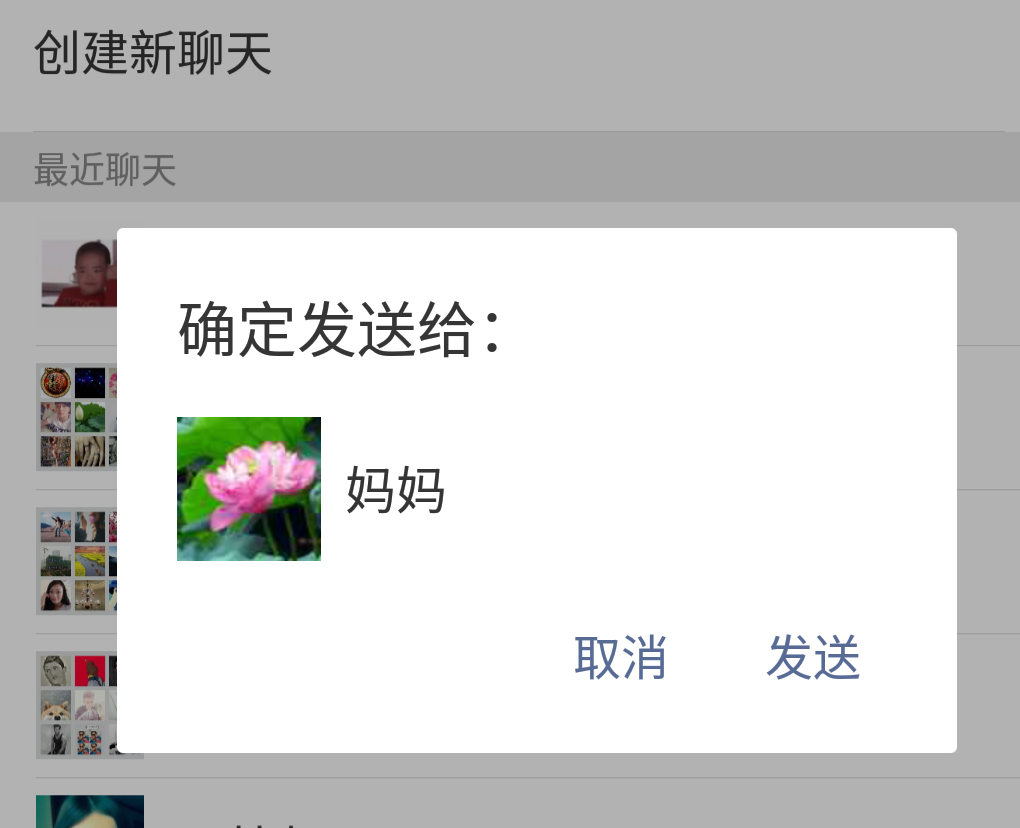The width and height of the screenshot is (1020, 828).
Task: Tap the red circular emblem tile in group avatar
Action: [x=56, y=382]
